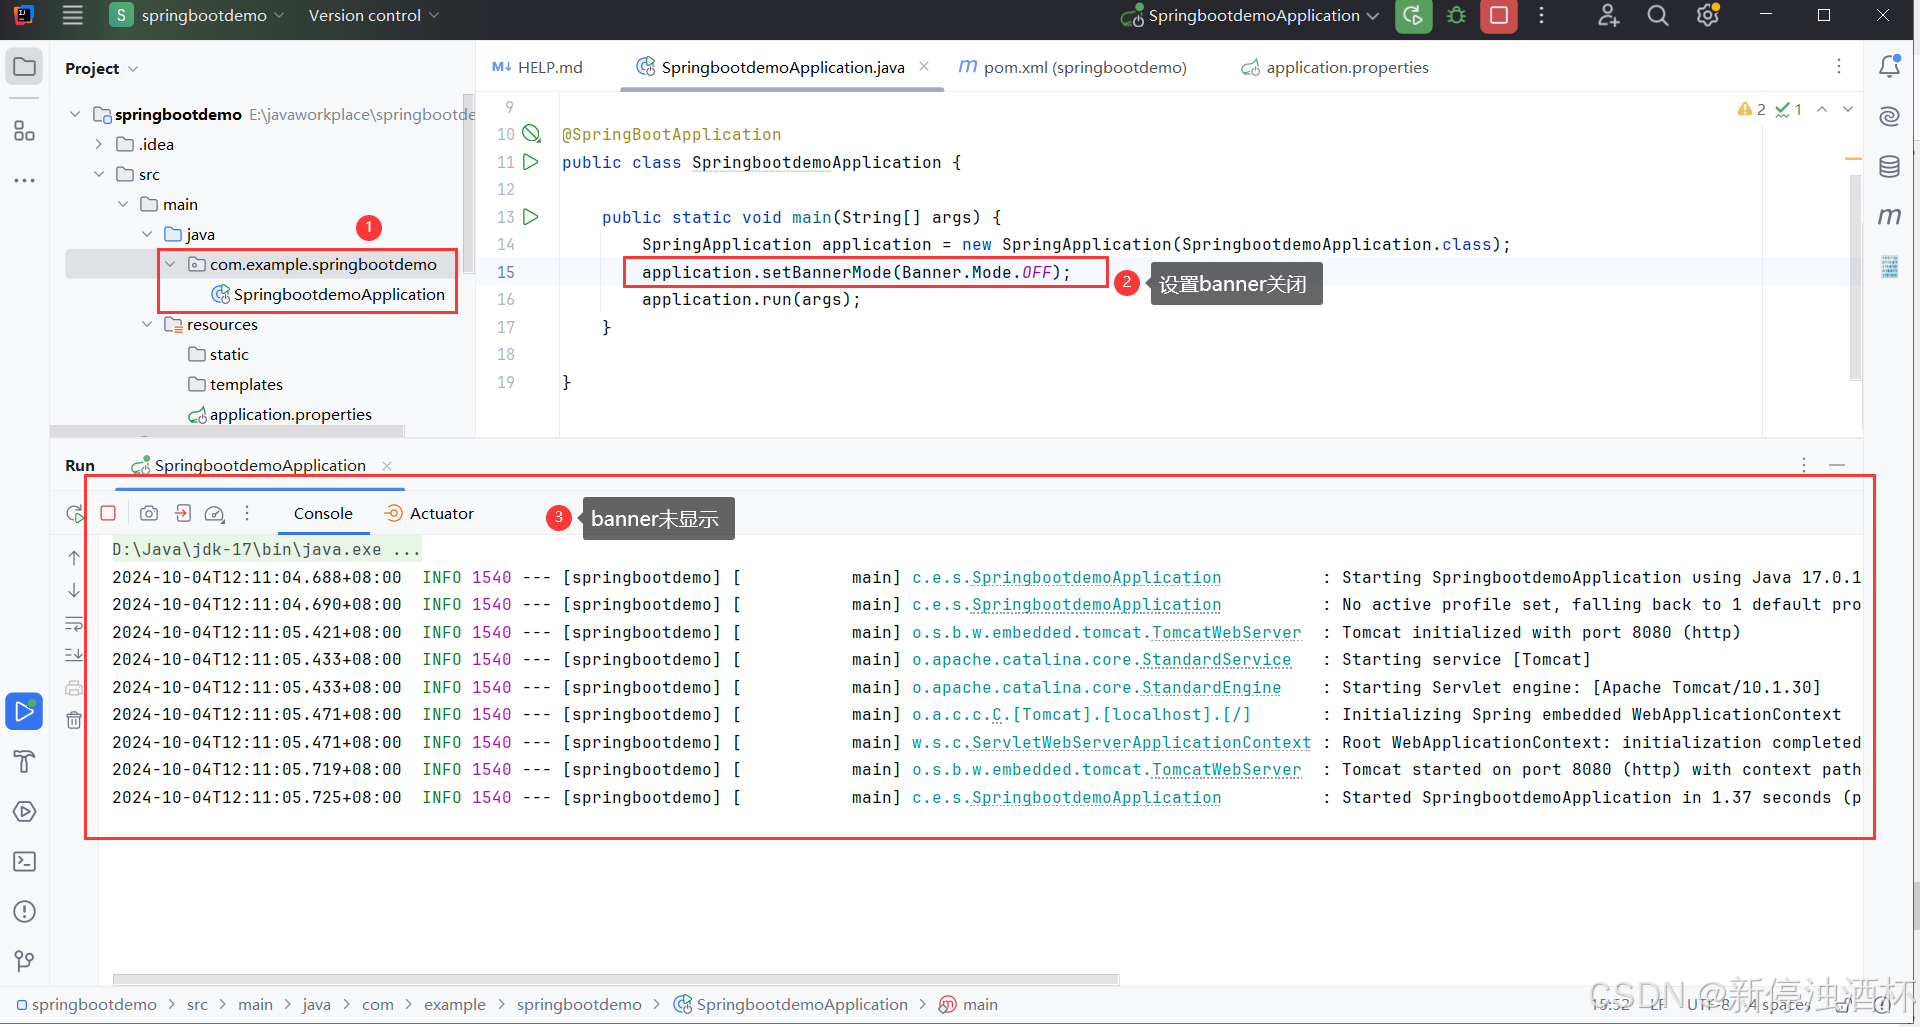Open the main hamburger menu

(72, 15)
